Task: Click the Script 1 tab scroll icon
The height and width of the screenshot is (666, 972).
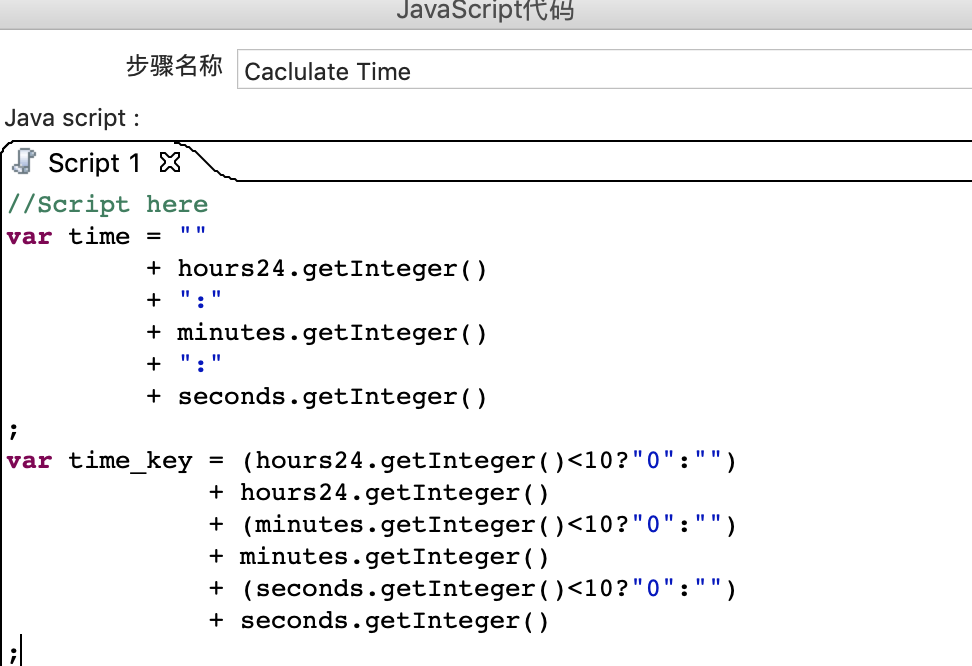Action: click(x=24, y=162)
